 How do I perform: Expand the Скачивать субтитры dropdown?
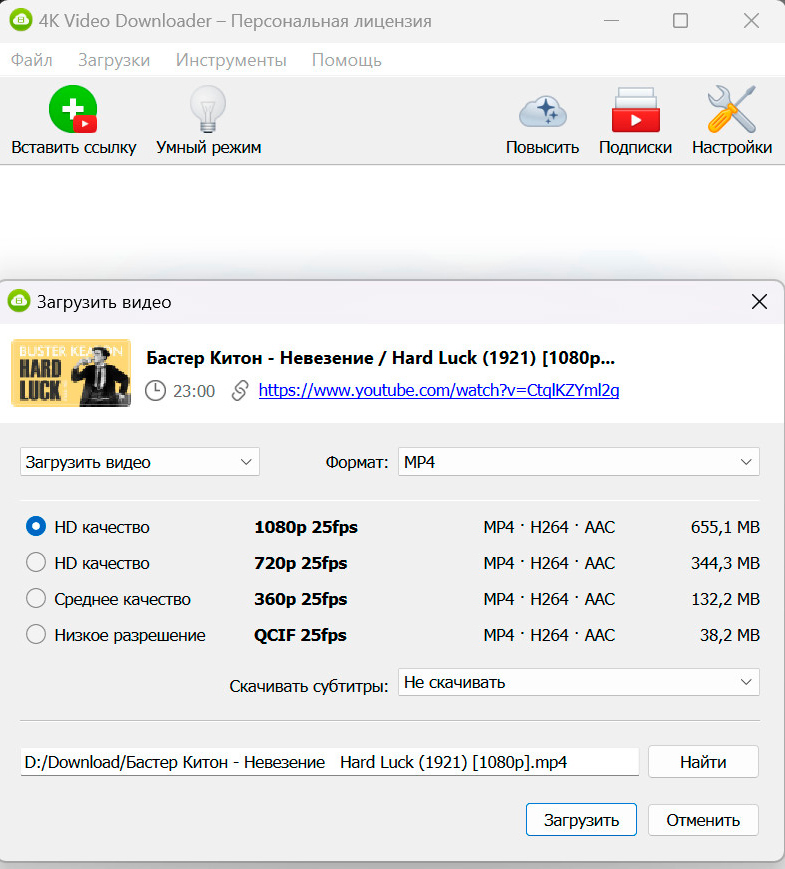[578, 682]
